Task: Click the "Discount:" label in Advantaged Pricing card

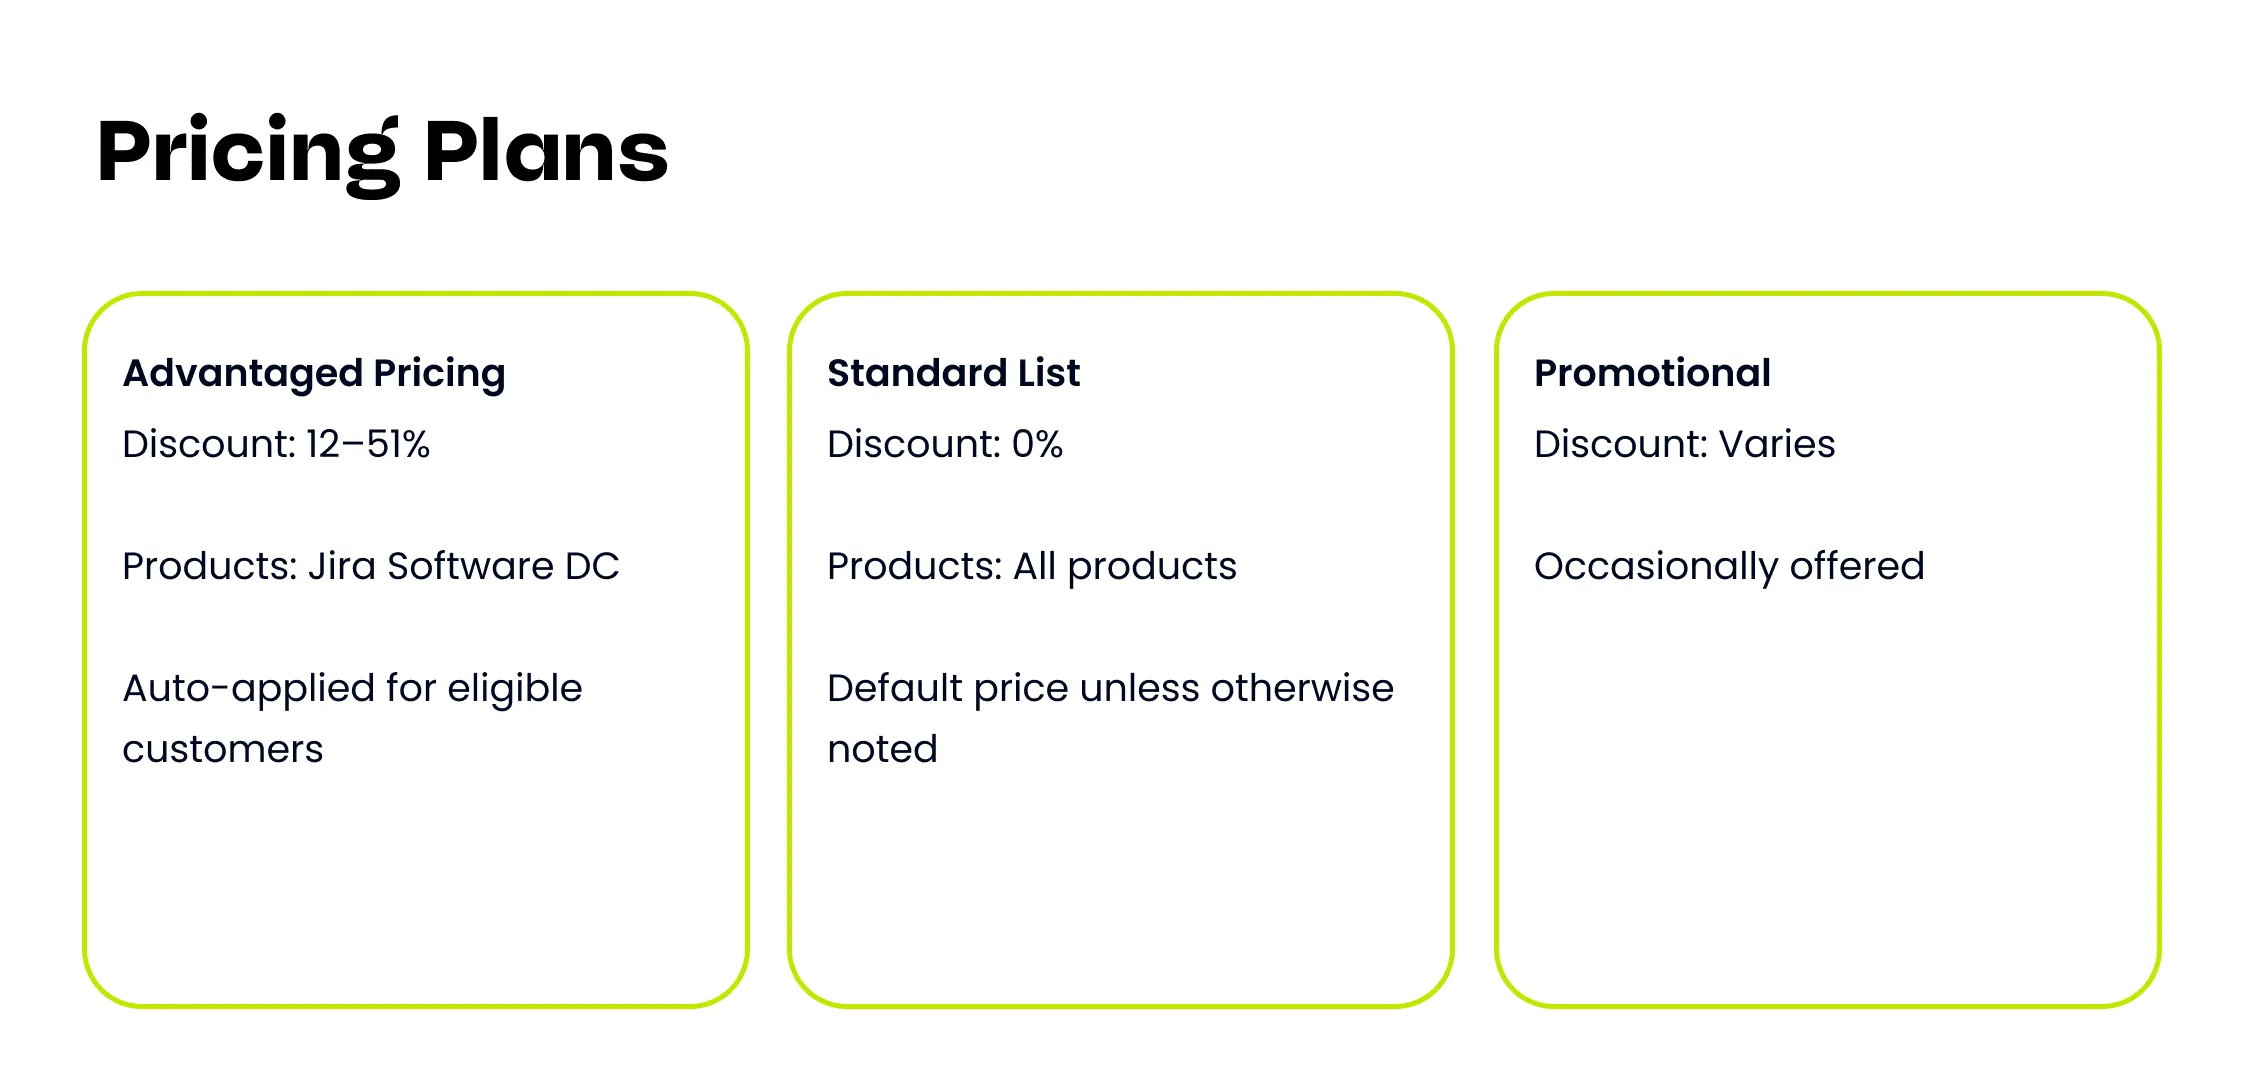Action: coord(210,444)
